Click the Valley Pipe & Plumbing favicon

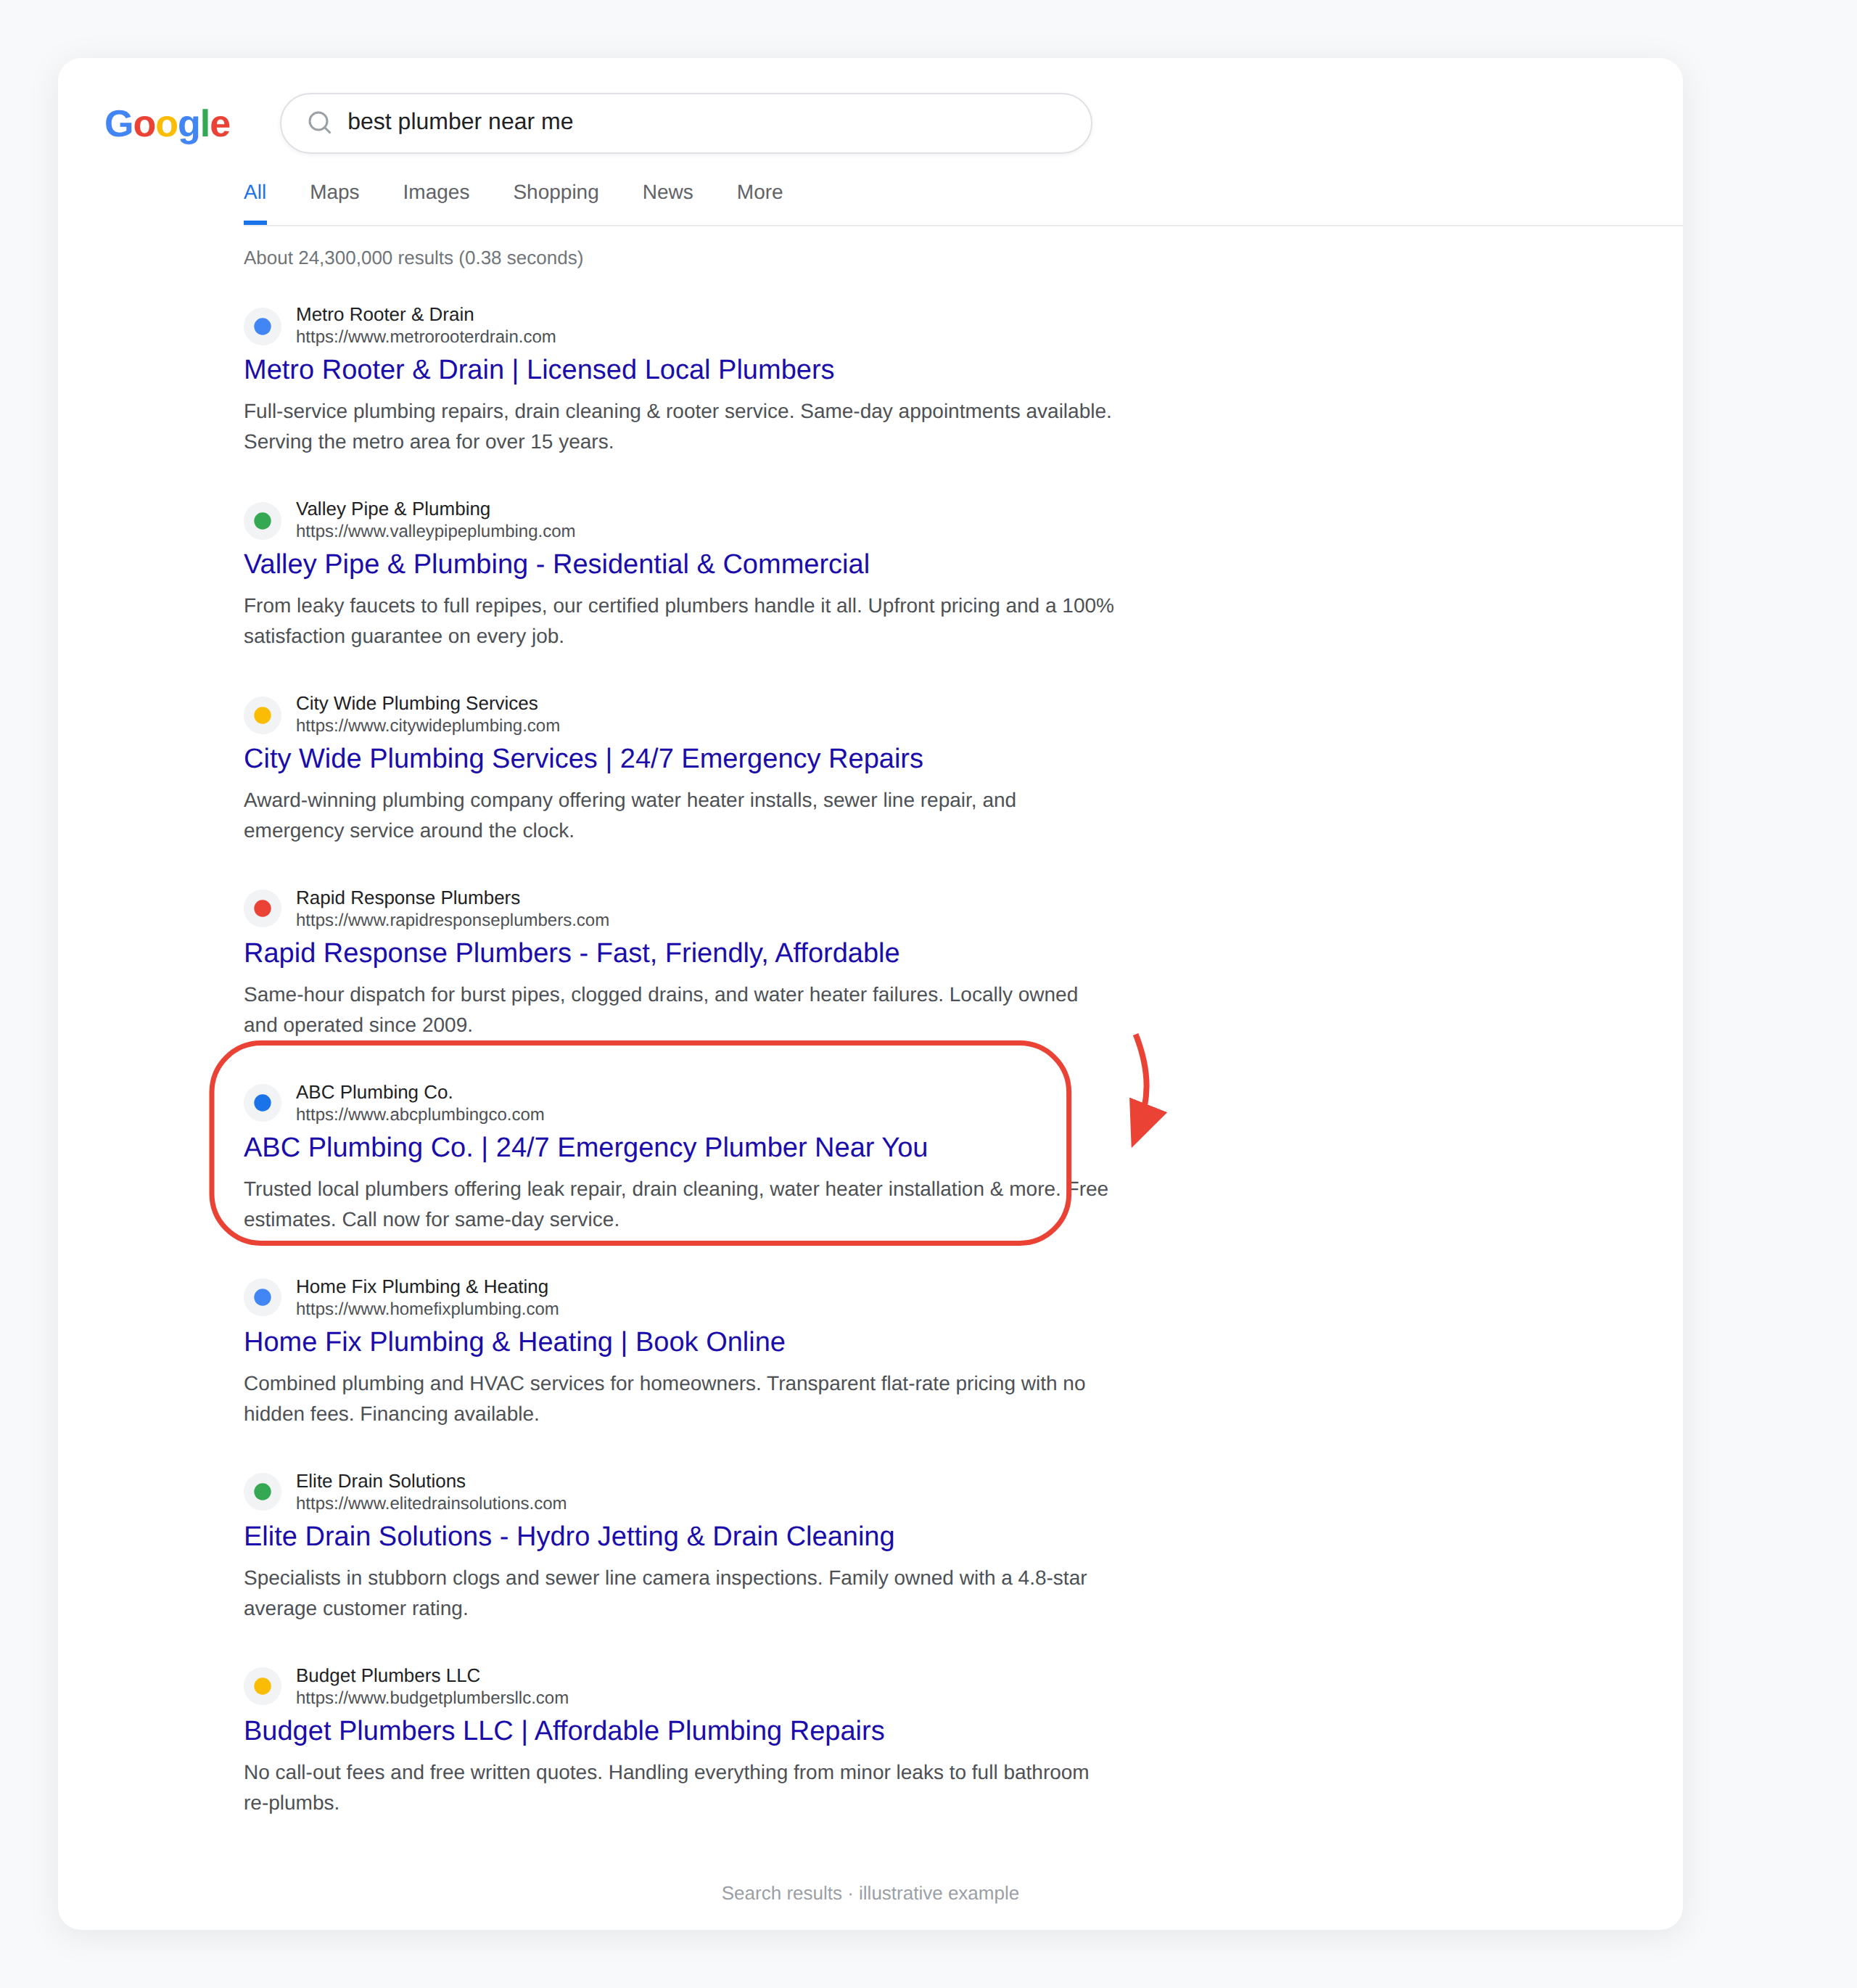coord(262,520)
